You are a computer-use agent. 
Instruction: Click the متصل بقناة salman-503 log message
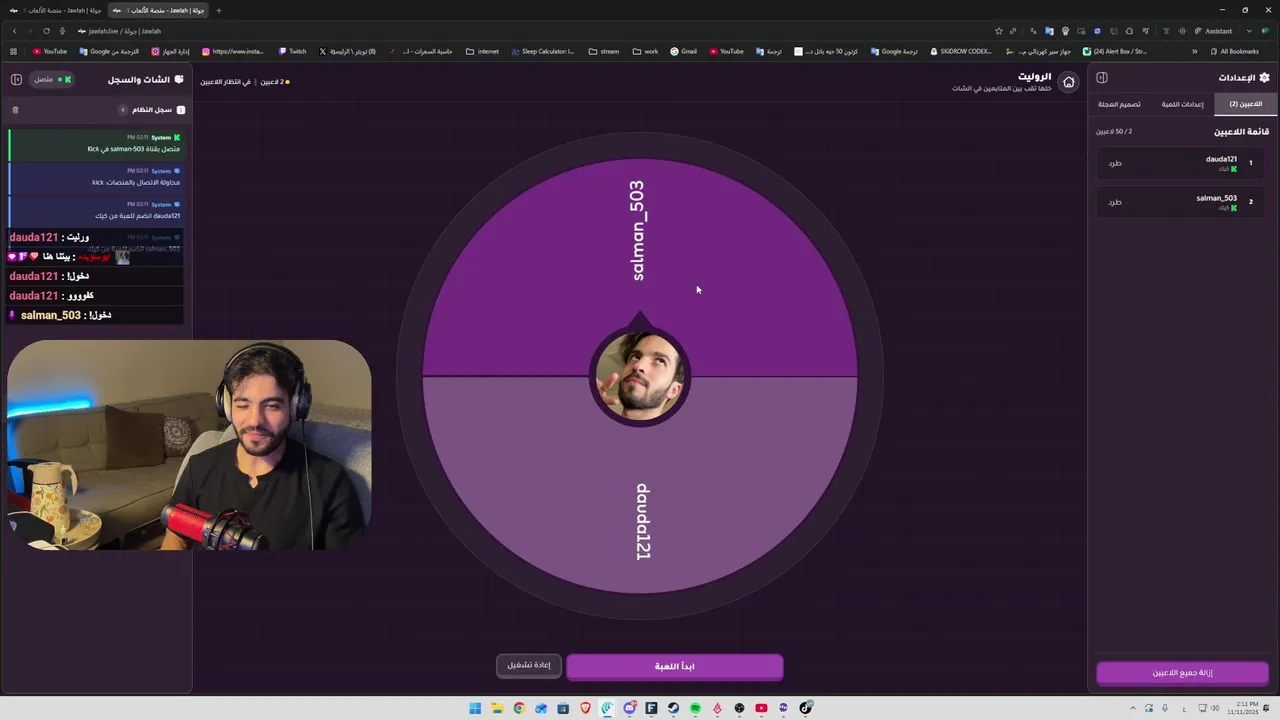pyautogui.click(x=96, y=144)
